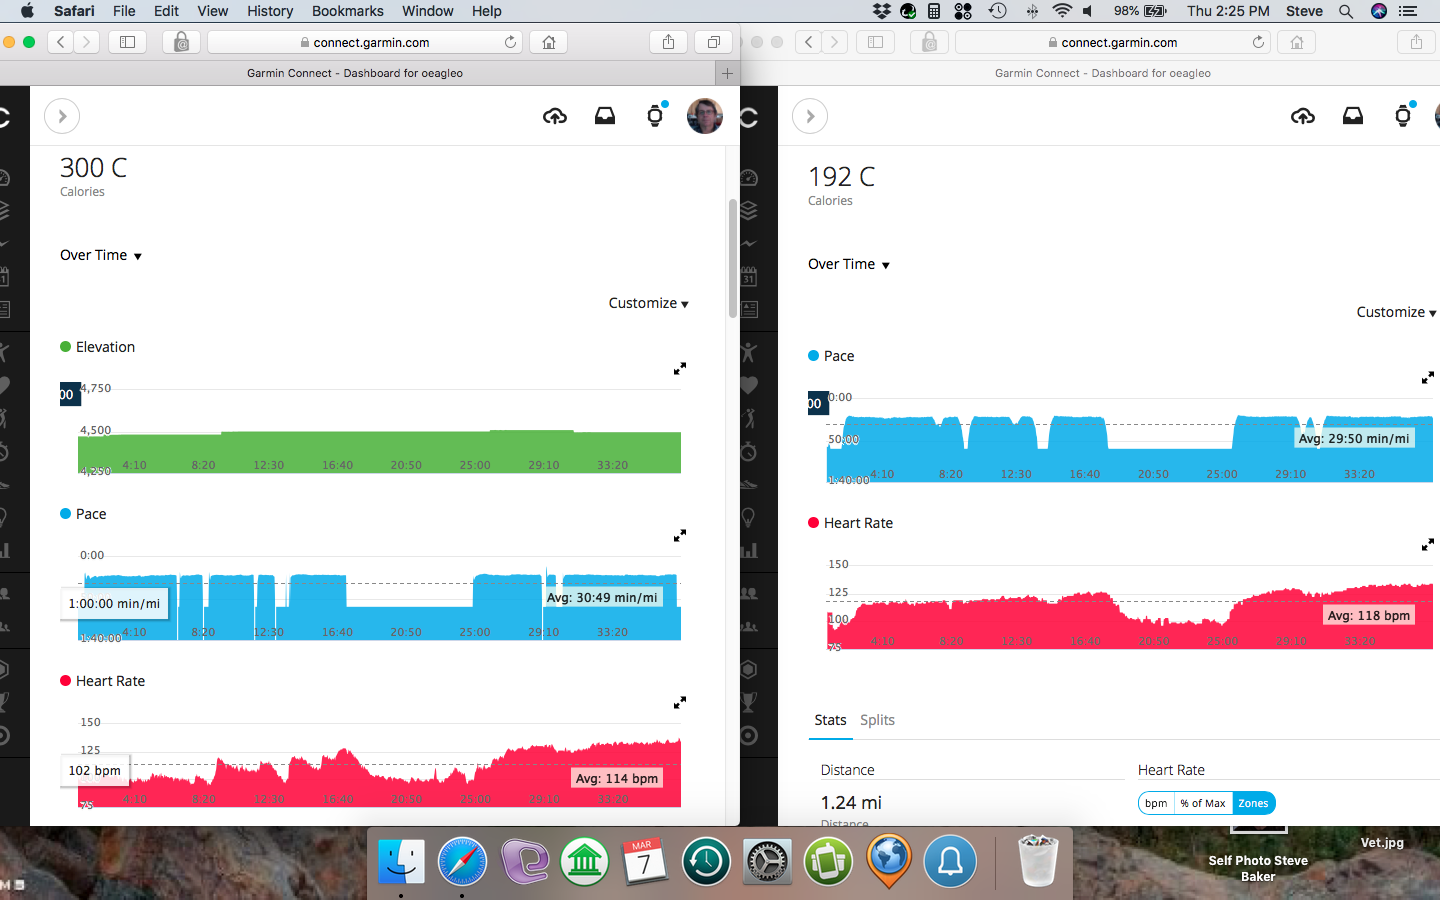The image size is (1440, 900).
Task: Open Over Time dropdown in left window
Action: pos(101,255)
